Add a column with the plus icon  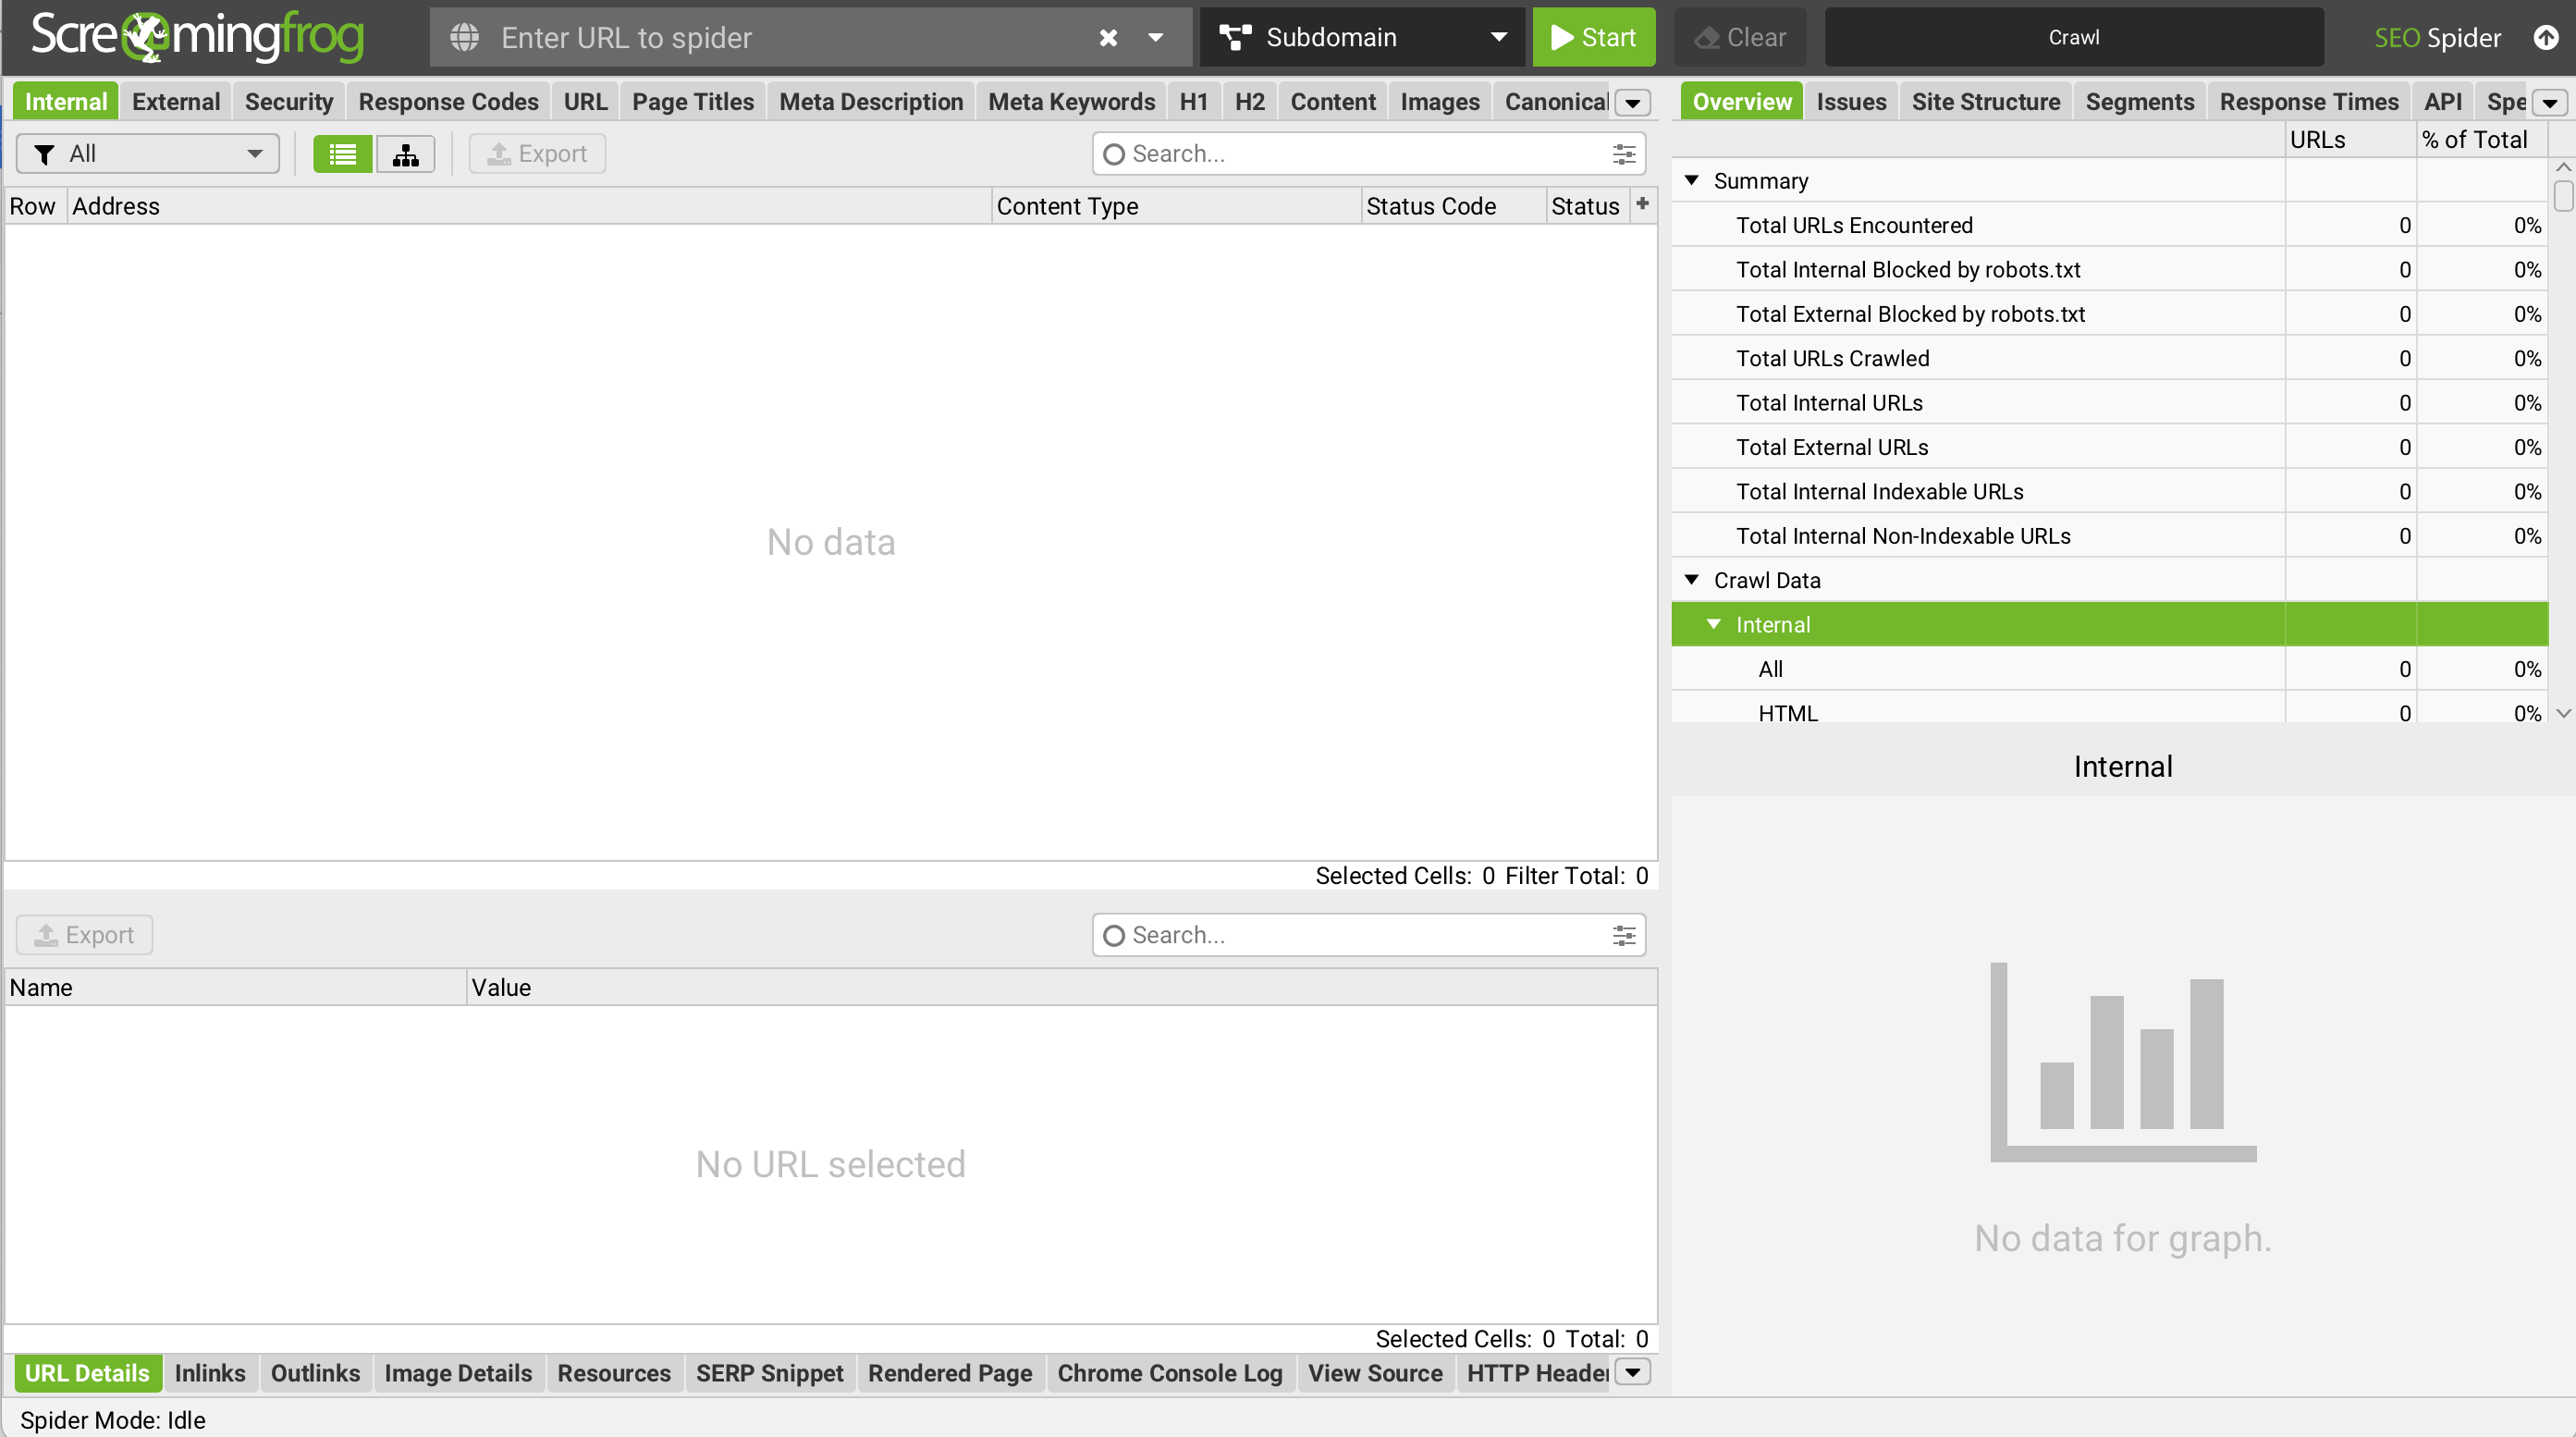(x=1643, y=204)
